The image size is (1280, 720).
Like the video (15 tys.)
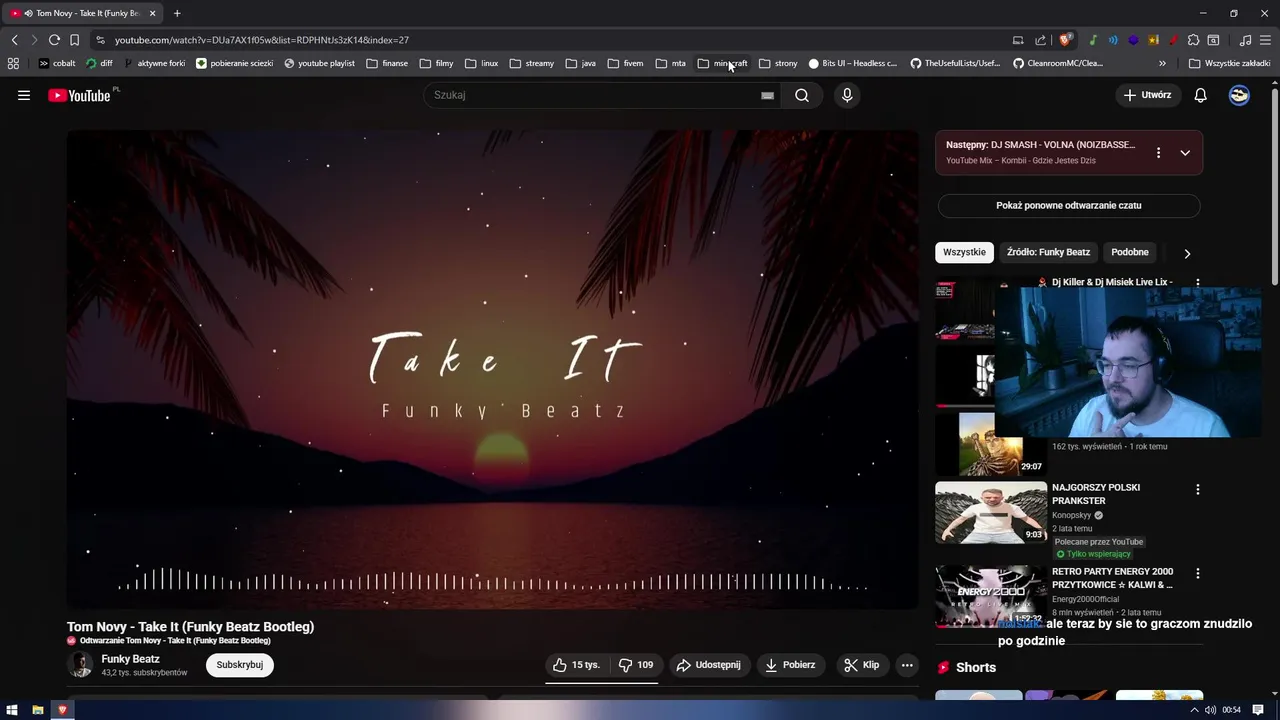[x=576, y=665]
